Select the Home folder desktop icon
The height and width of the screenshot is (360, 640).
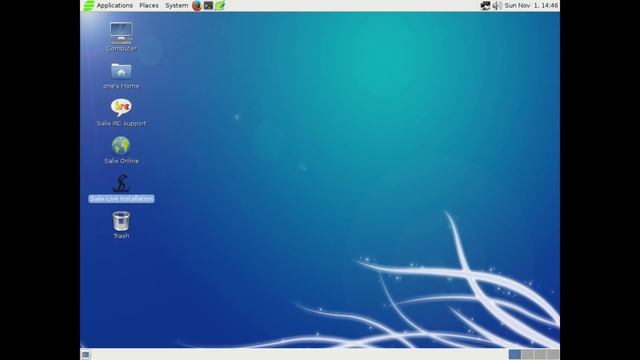[x=121, y=71]
